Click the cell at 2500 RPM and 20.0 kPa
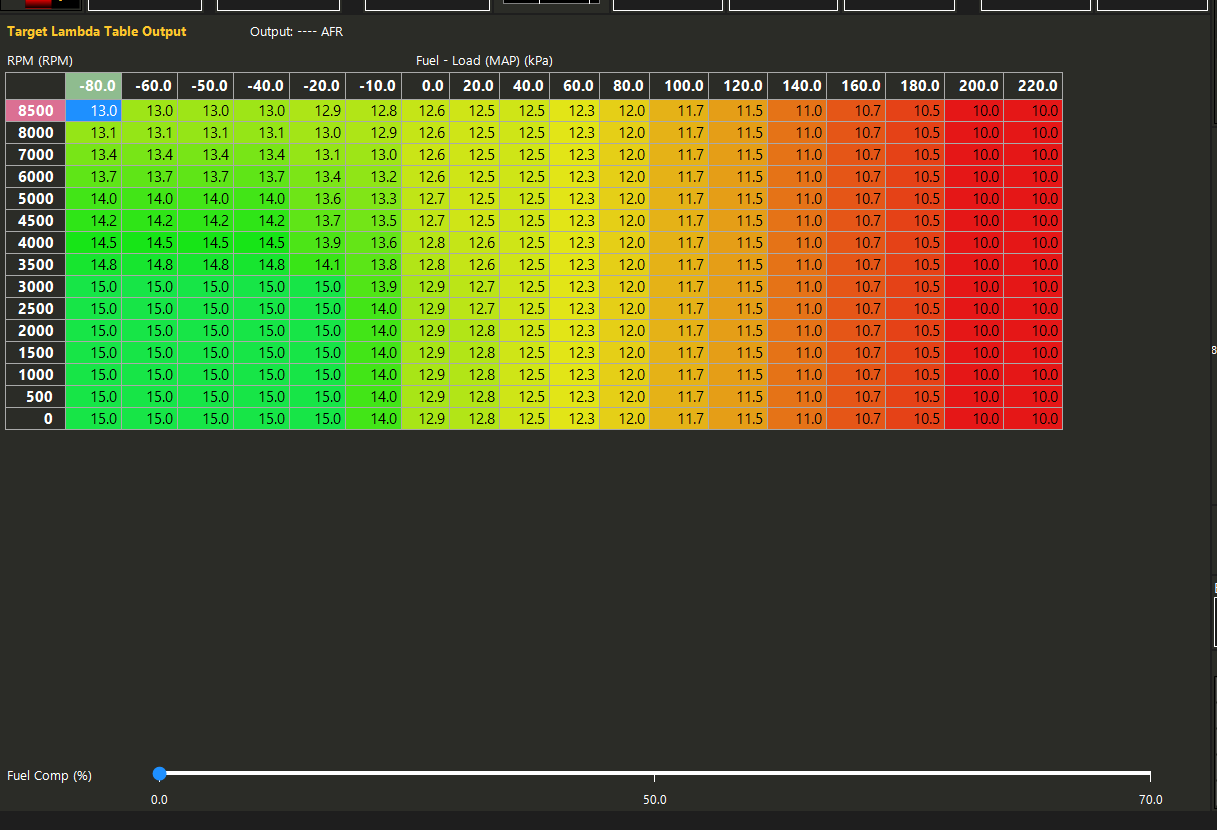1217x830 pixels. coord(475,309)
